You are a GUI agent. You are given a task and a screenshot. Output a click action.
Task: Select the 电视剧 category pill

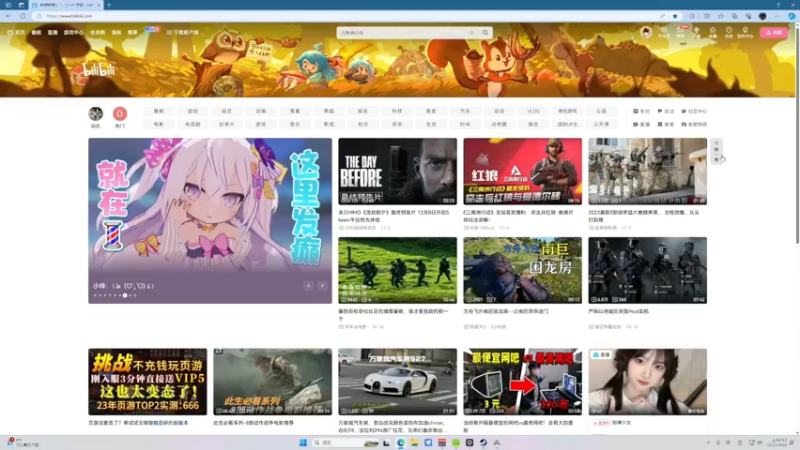[x=193, y=124]
